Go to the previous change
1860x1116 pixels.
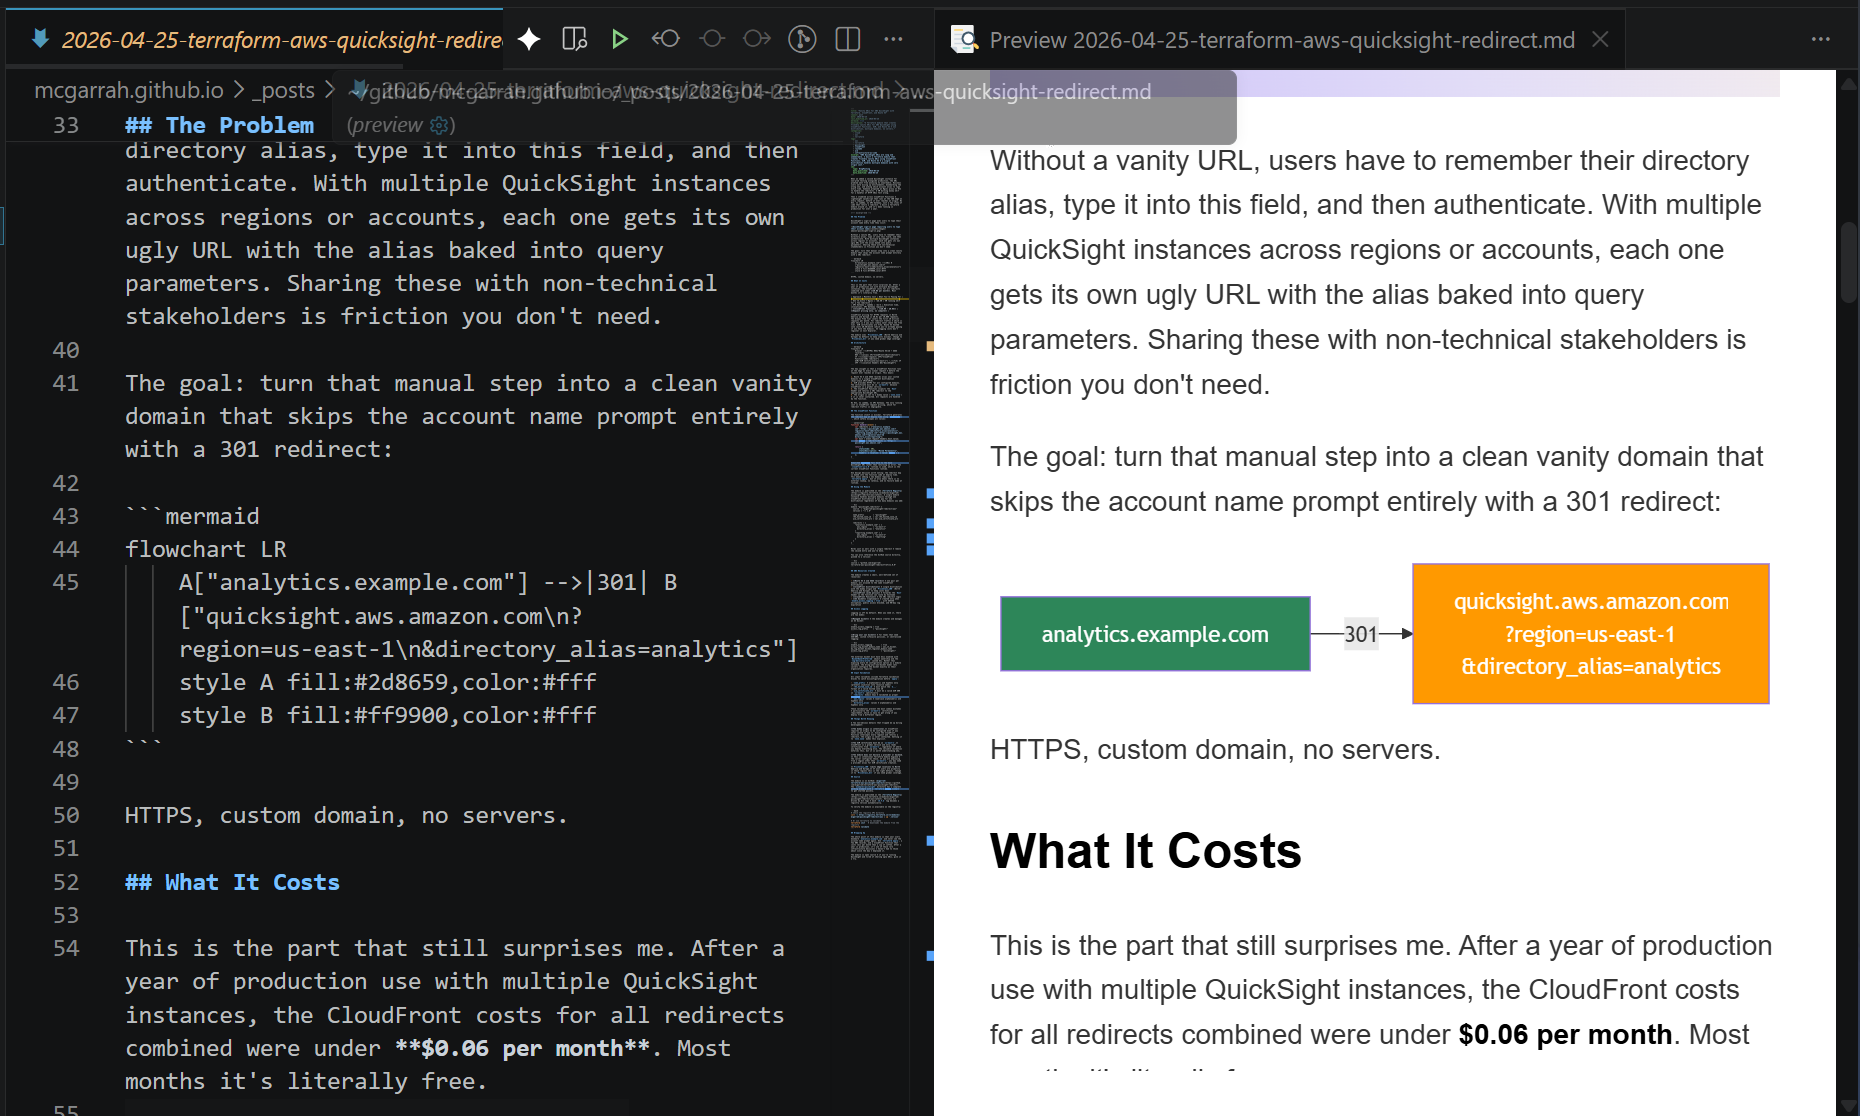pyautogui.click(x=665, y=38)
